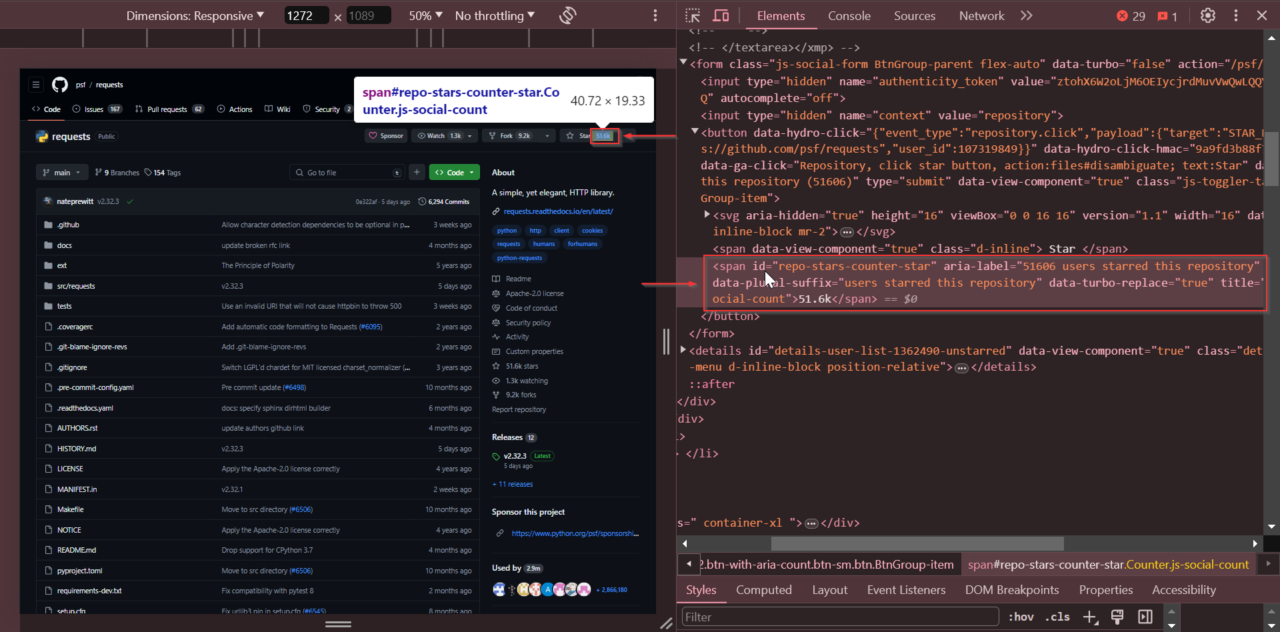Switch to the Console tab
This screenshot has height=632, width=1280.
click(x=849, y=16)
